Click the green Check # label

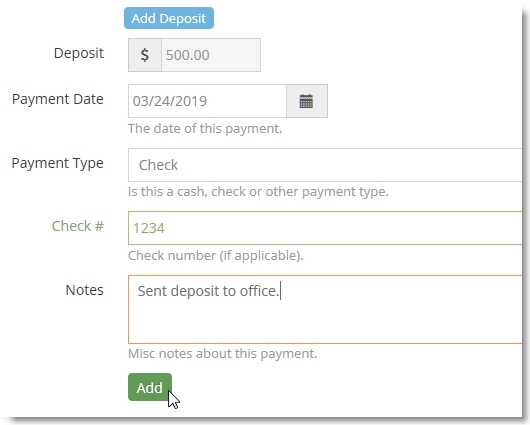(x=78, y=226)
